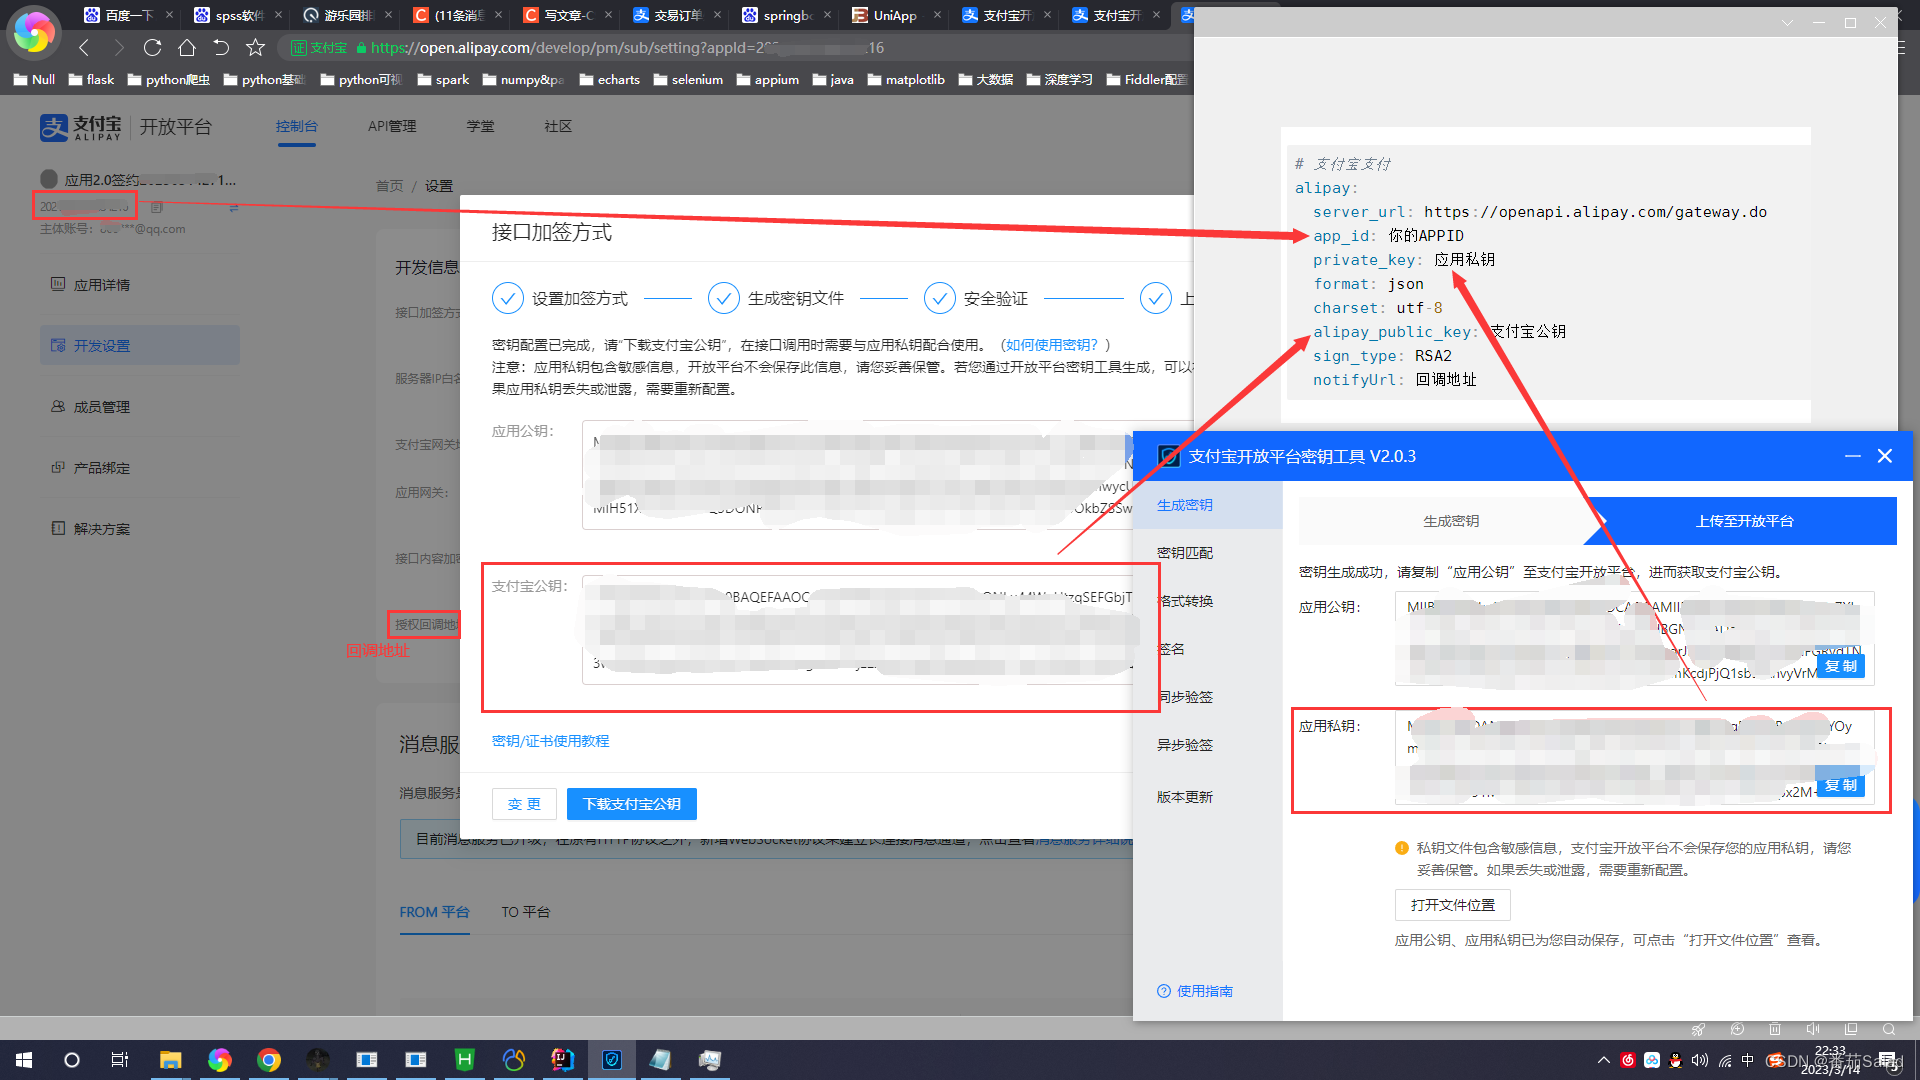Open Google Chrome from the taskbar
The image size is (1920, 1080).
(269, 1060)
